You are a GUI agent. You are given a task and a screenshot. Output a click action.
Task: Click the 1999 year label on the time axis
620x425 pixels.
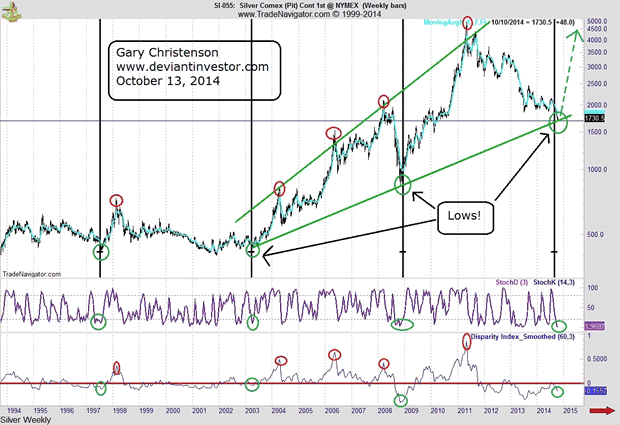(x=146, y=411)
